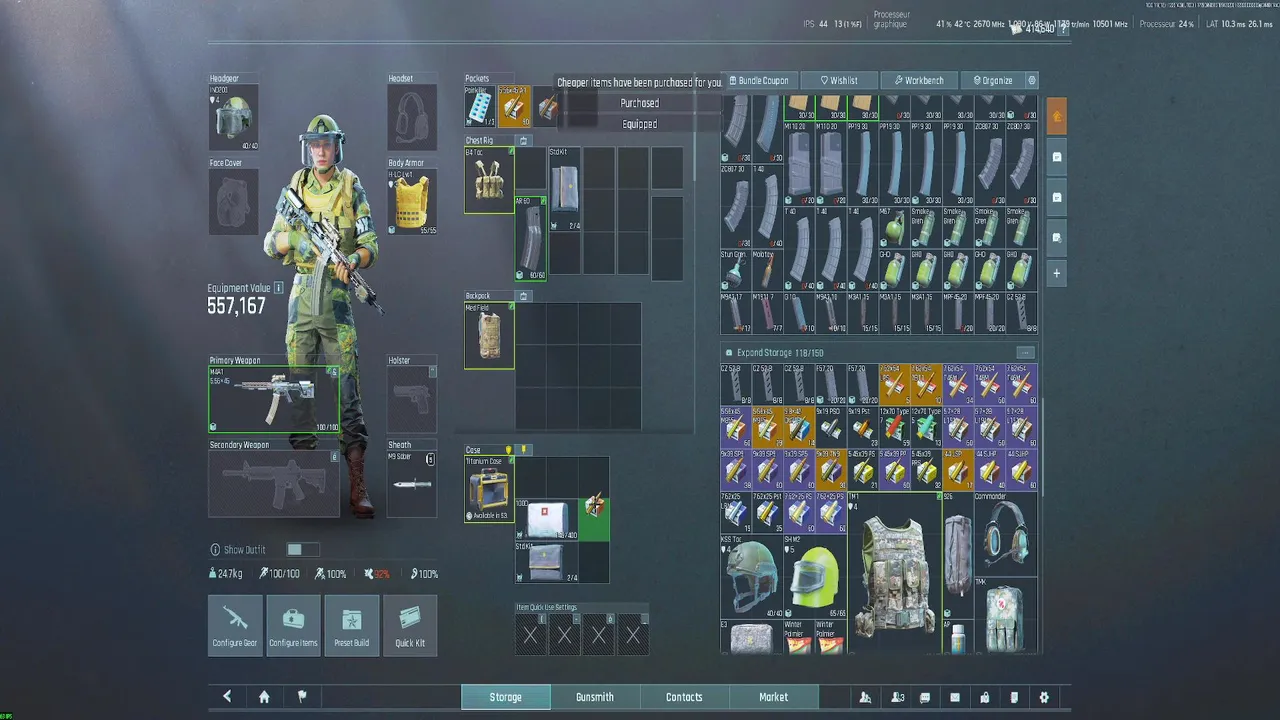The width and height of the screenshot is (1280, 720).
Task: Toggle the lock on Secondary Weapon slot
Action: tap(334, 457)
